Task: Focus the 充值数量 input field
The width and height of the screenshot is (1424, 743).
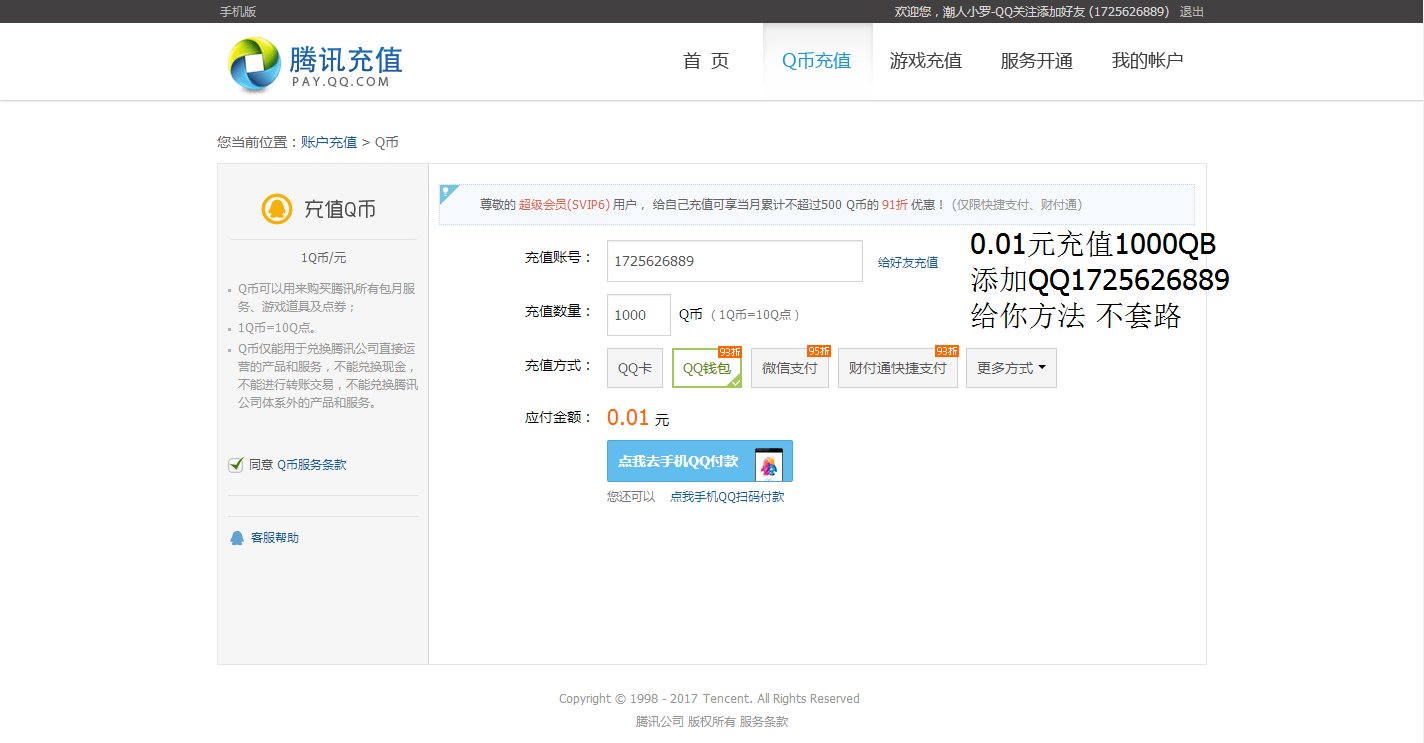Action: [639, 315]
